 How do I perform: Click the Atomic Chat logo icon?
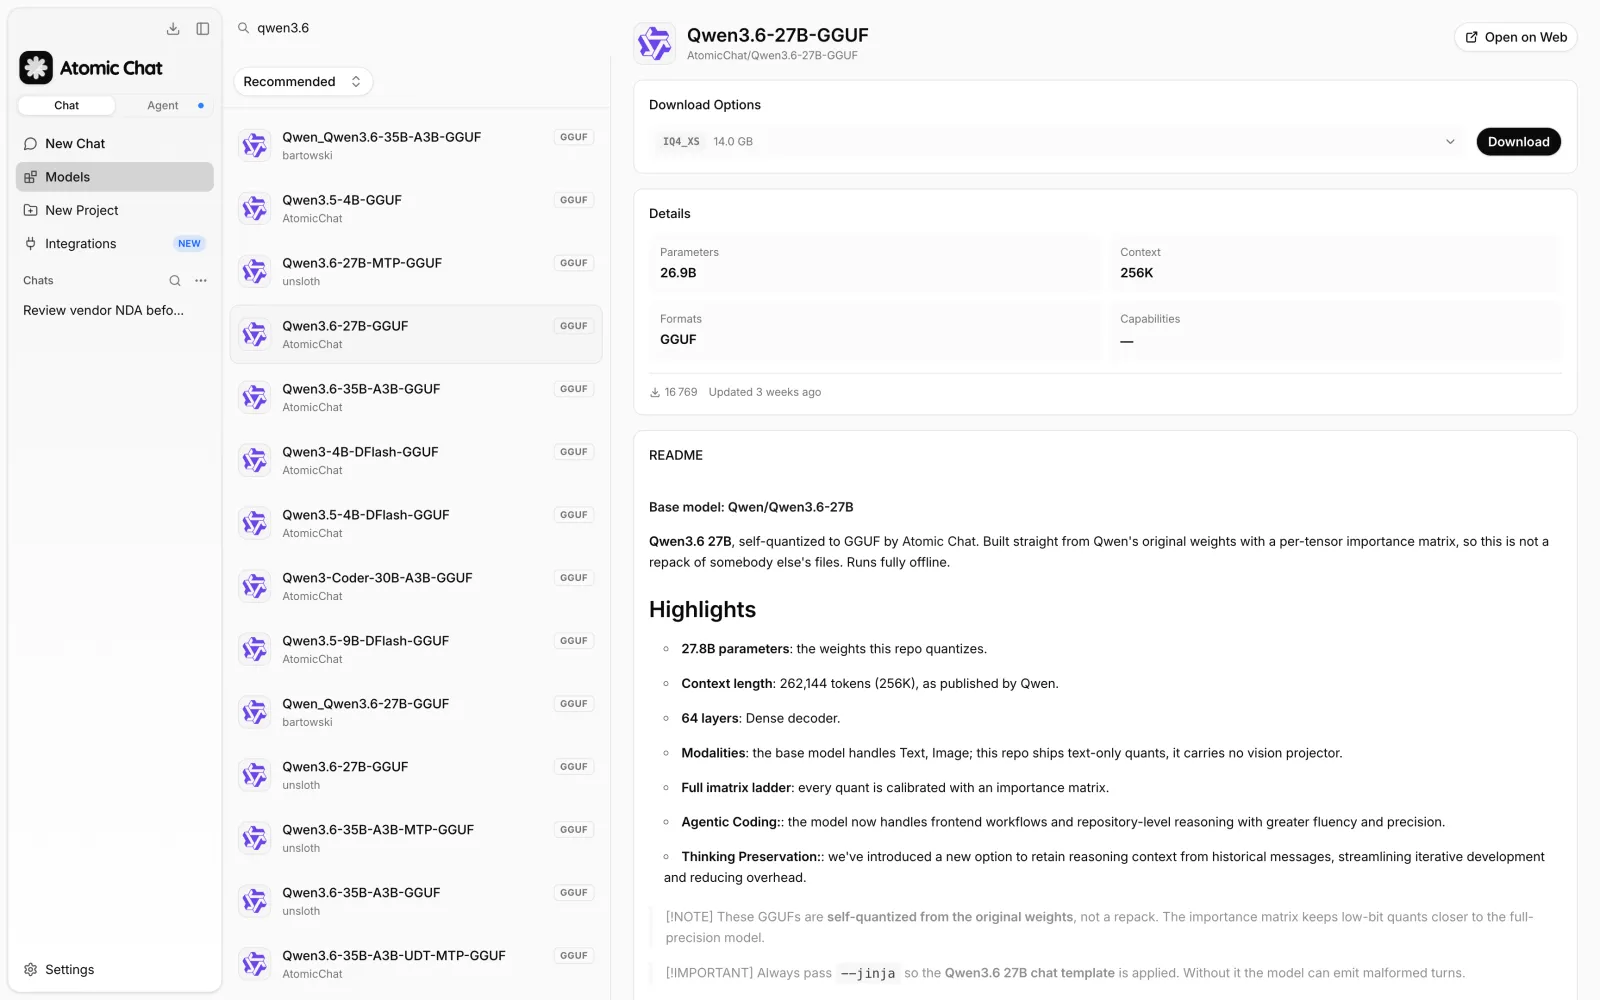pyautogui.click(x=36, y=68)
